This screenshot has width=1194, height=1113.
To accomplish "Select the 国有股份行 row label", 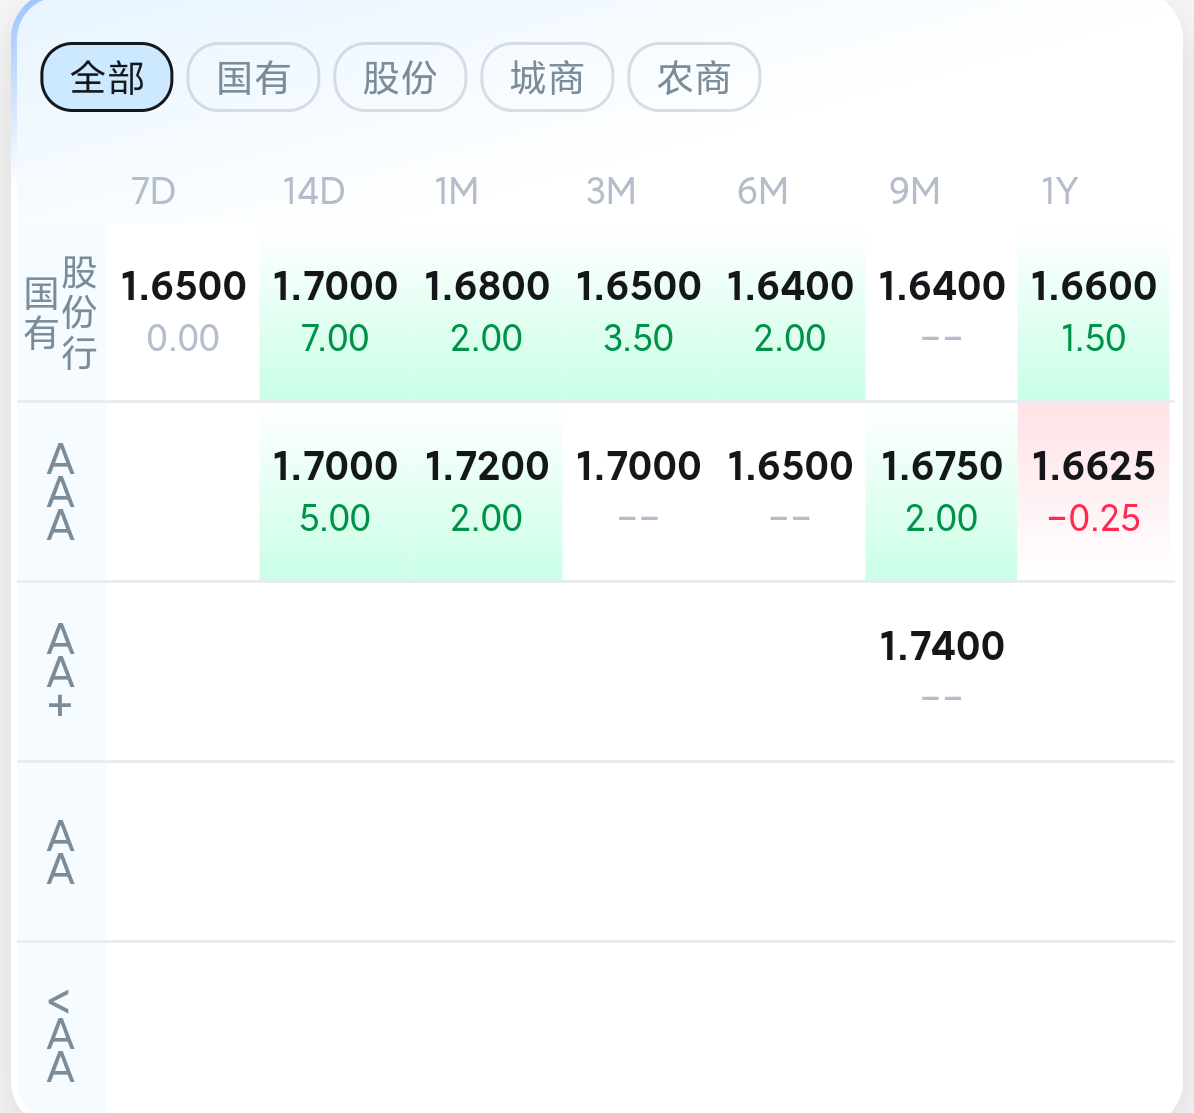I will (x=61, y=312).
